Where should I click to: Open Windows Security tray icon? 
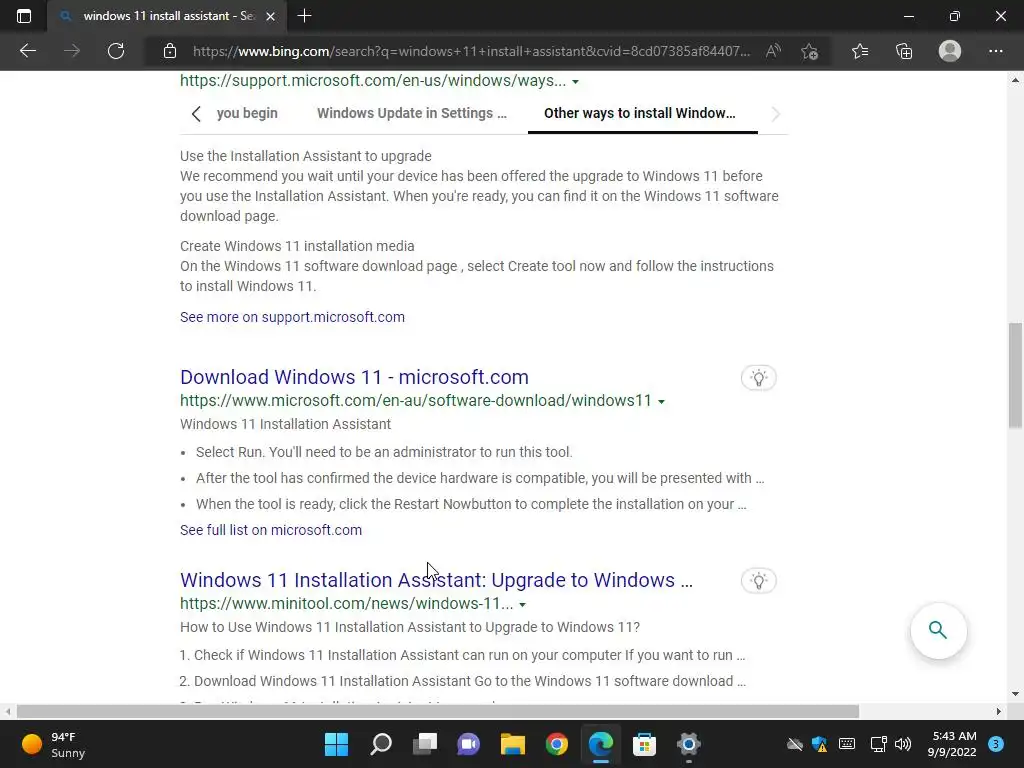coord(820,744)
